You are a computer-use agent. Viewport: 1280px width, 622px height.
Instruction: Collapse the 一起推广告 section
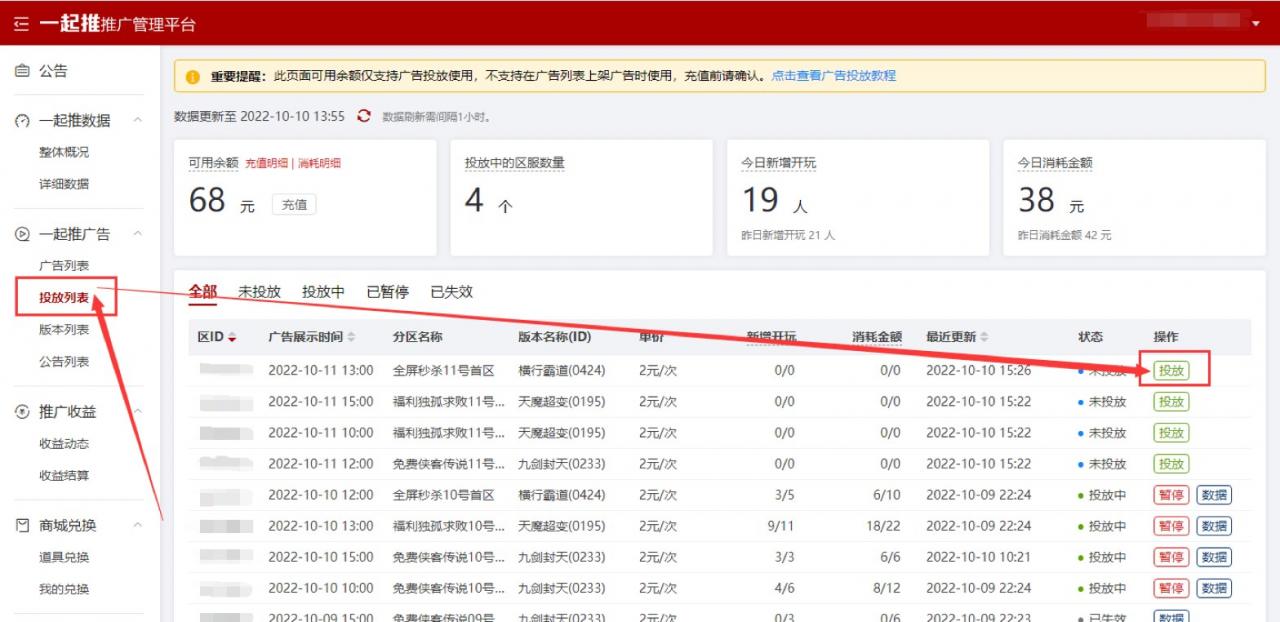point(137,233)
